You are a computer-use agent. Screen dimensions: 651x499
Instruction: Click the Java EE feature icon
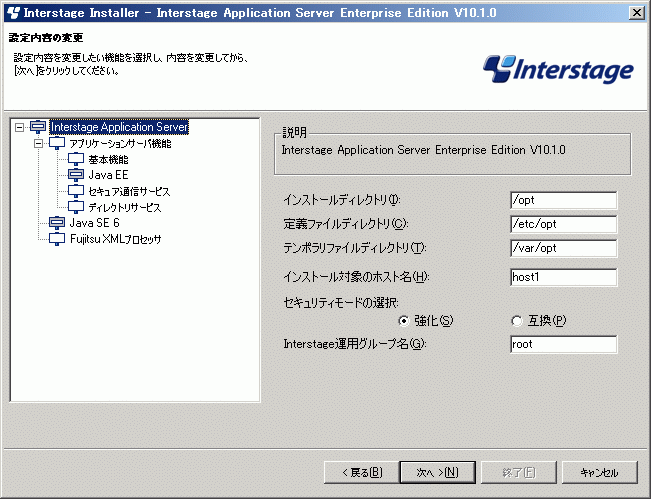pos(76,175)
